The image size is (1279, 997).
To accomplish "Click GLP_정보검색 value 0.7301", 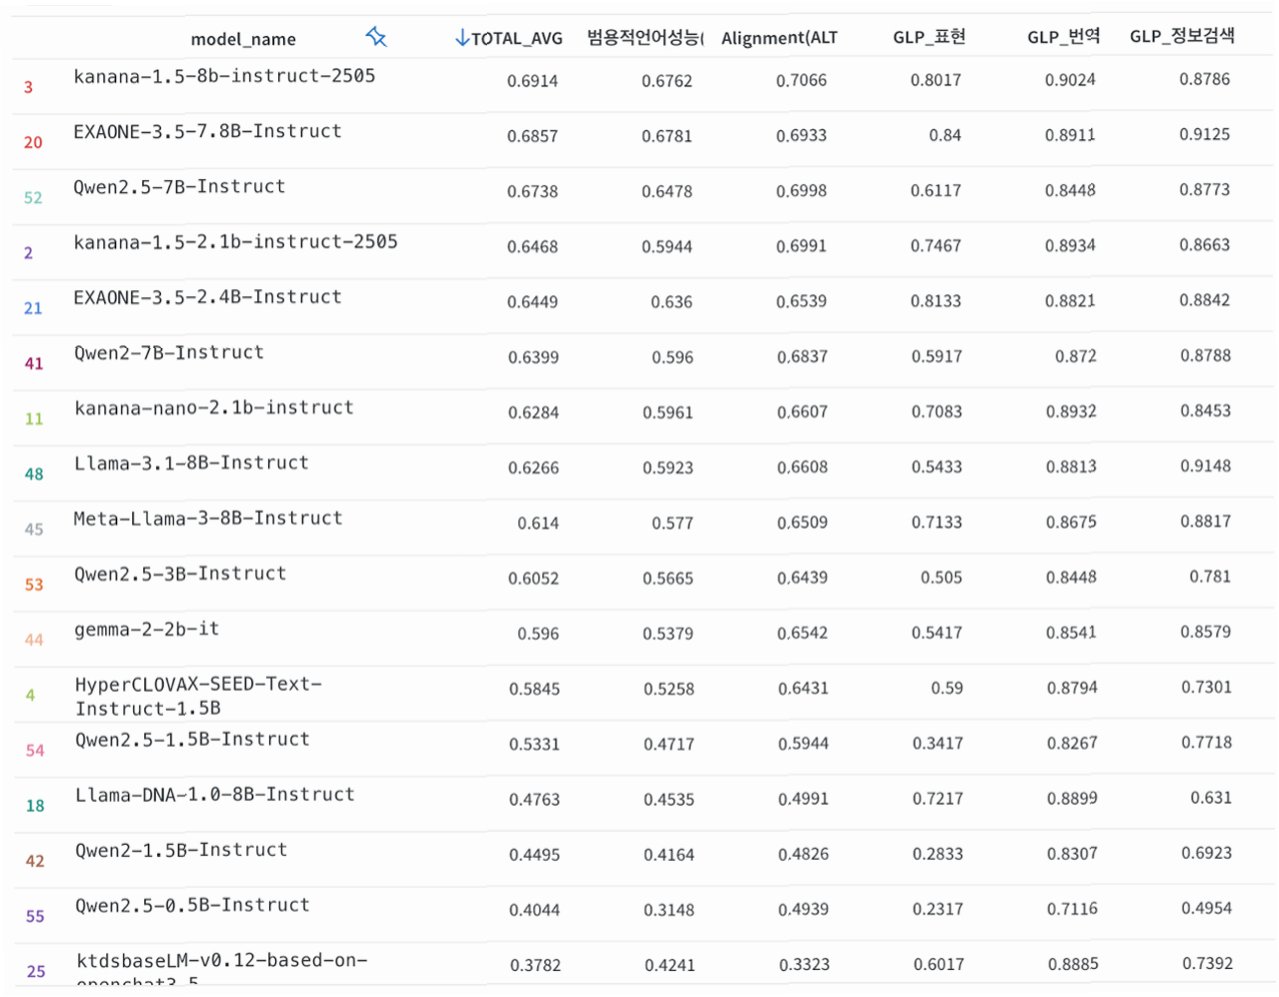I will [1206, 687].
